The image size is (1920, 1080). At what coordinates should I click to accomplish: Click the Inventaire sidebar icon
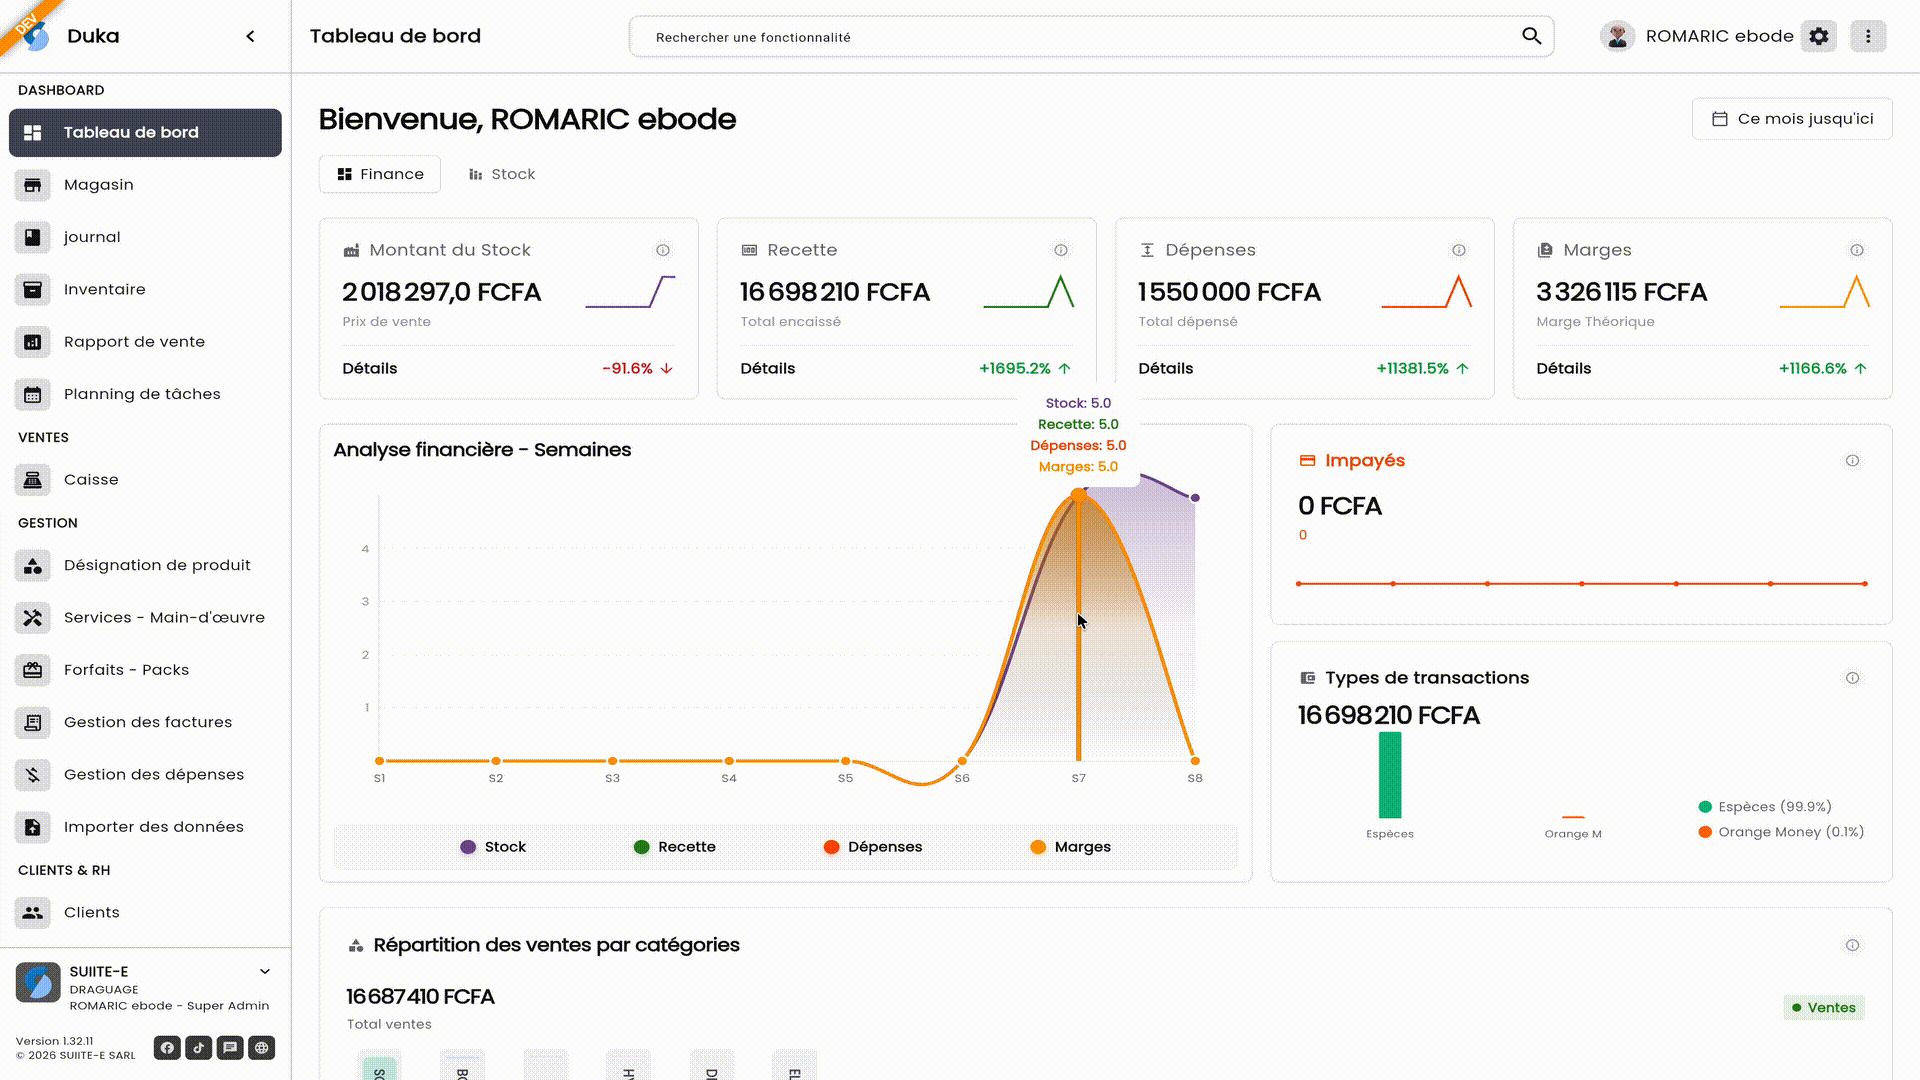click(x=33, y=290)
